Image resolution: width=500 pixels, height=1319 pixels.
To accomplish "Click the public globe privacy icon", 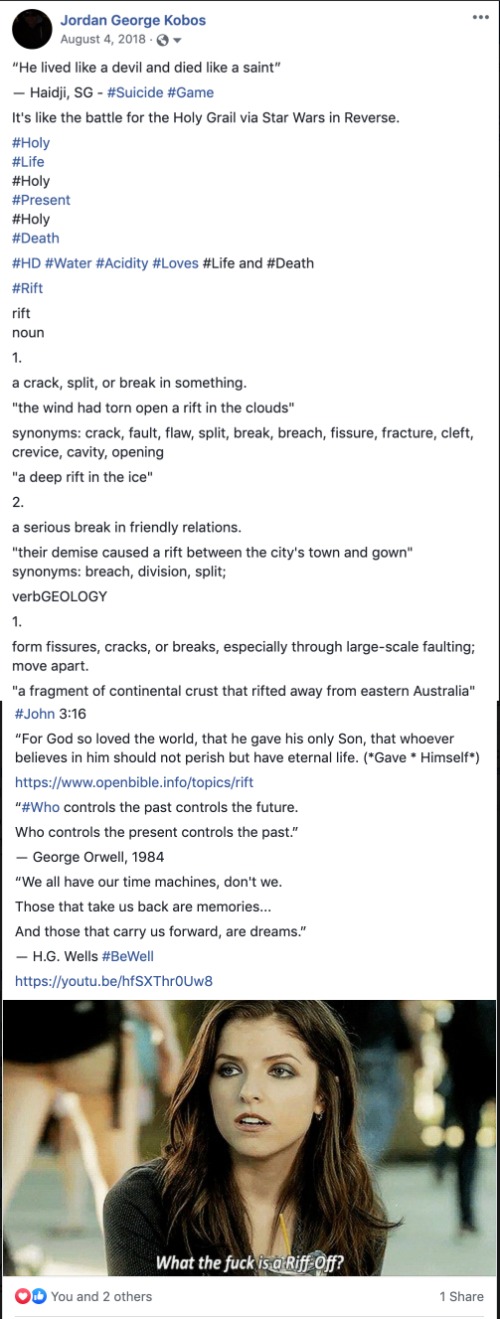I will click(x=162, y=40).
